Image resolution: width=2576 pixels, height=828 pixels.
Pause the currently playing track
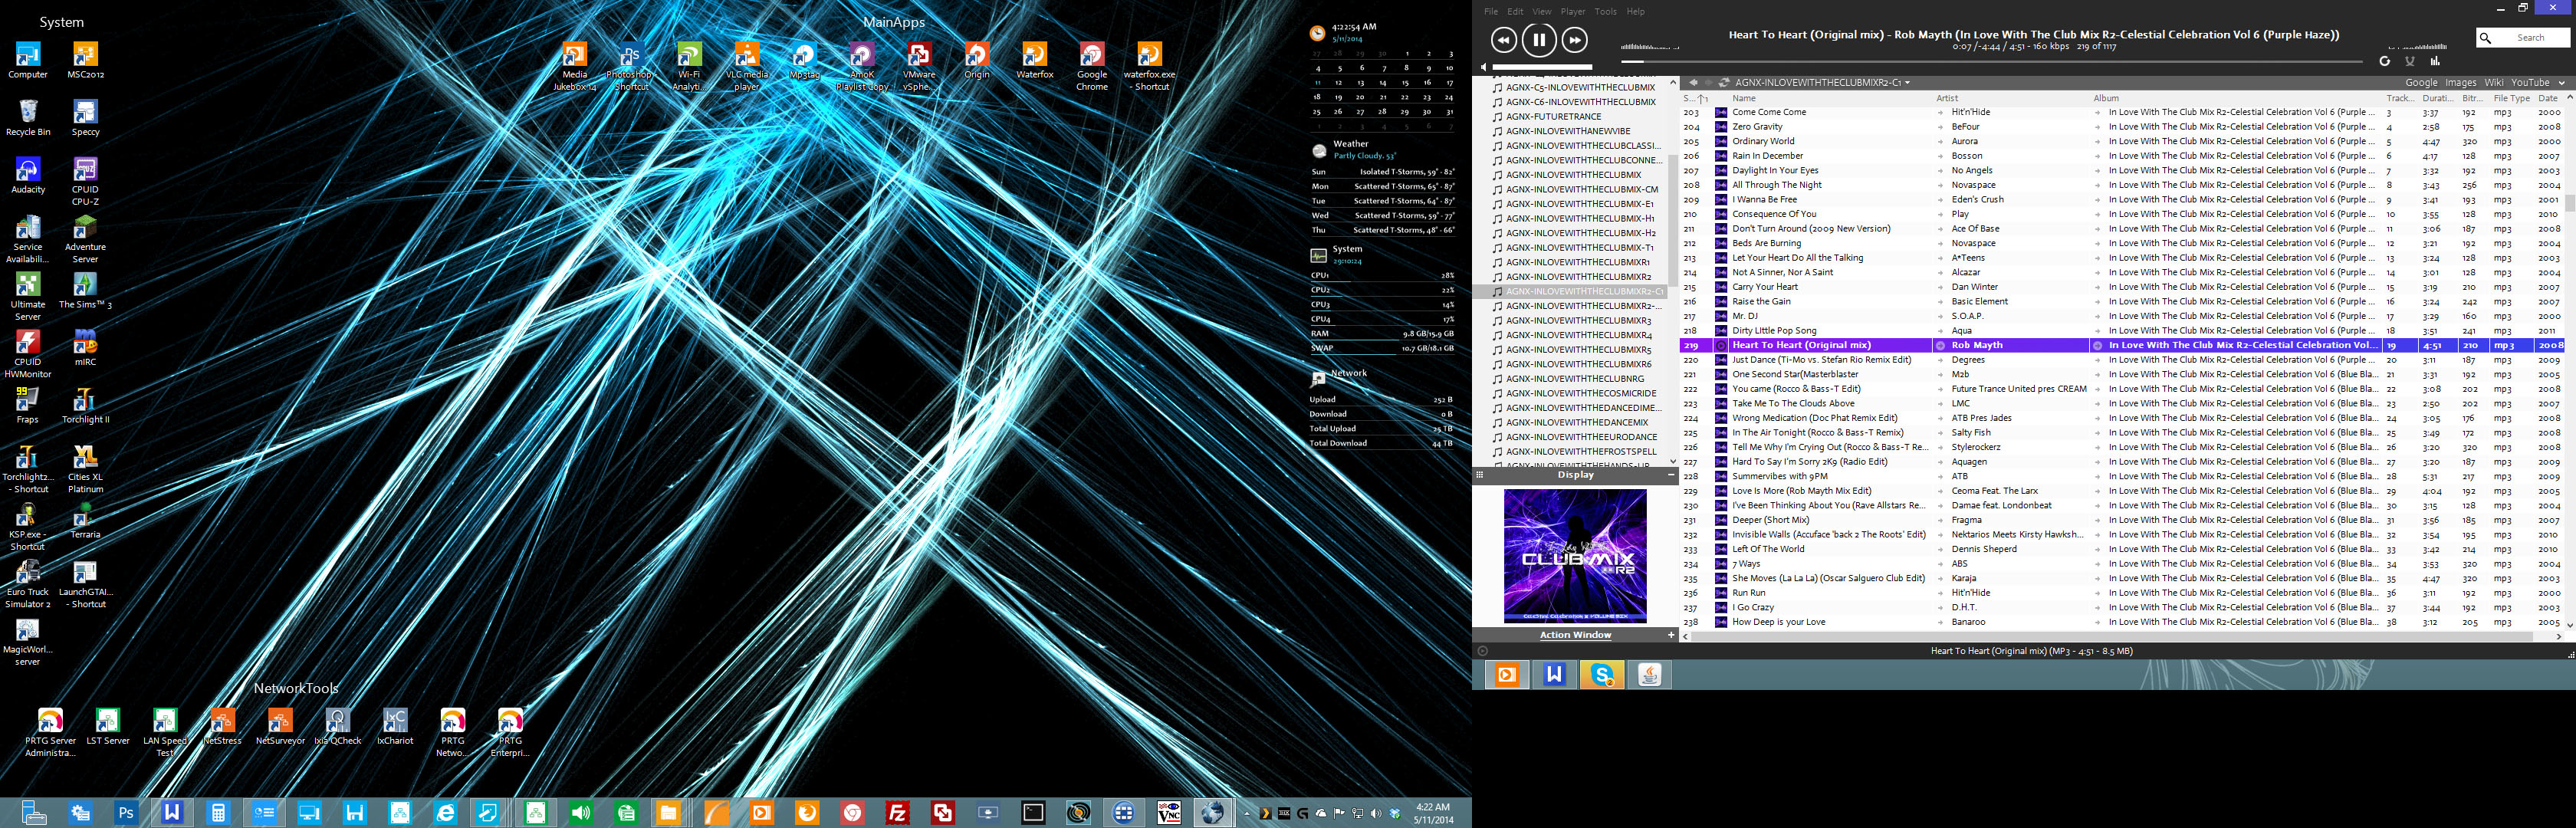tap(1539, 40)
